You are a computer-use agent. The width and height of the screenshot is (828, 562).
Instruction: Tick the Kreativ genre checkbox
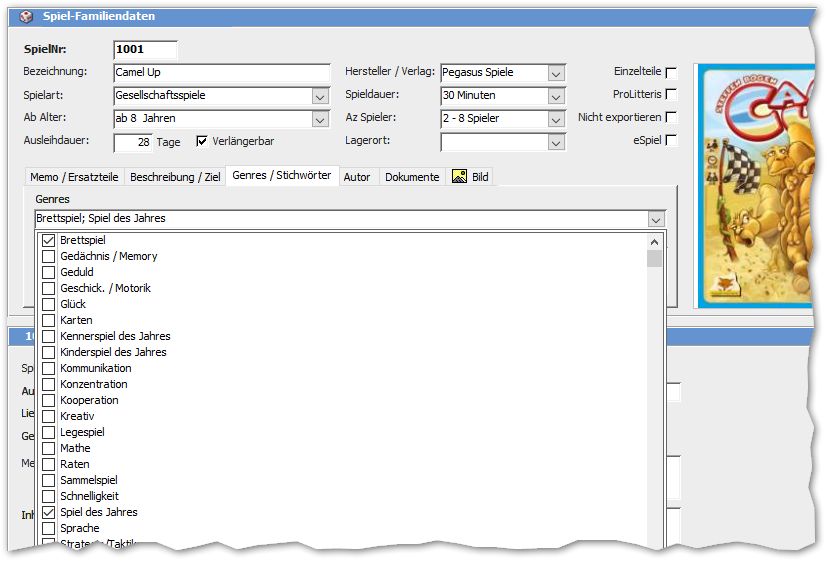tap(49, 416)
